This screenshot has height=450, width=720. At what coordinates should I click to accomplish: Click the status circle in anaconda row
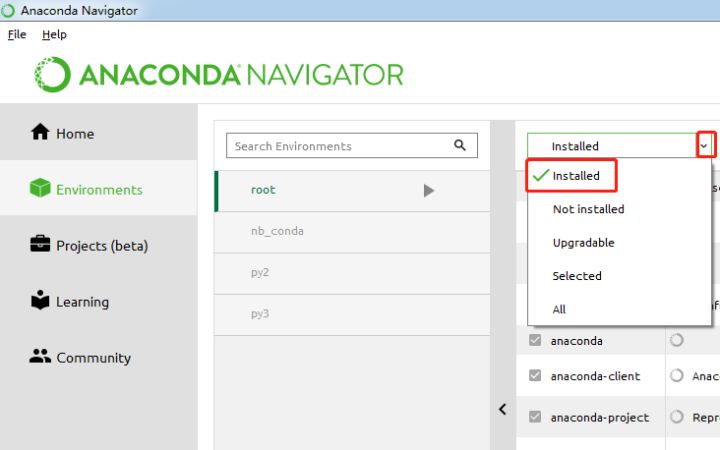(676, 340)
